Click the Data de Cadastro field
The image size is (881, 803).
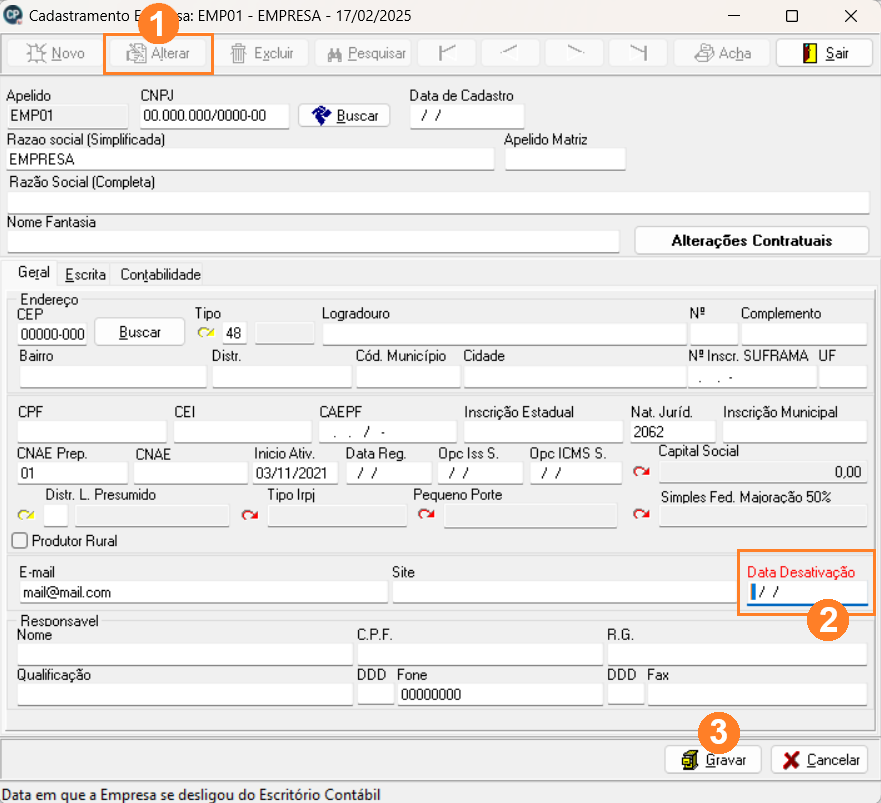(467, 116)
